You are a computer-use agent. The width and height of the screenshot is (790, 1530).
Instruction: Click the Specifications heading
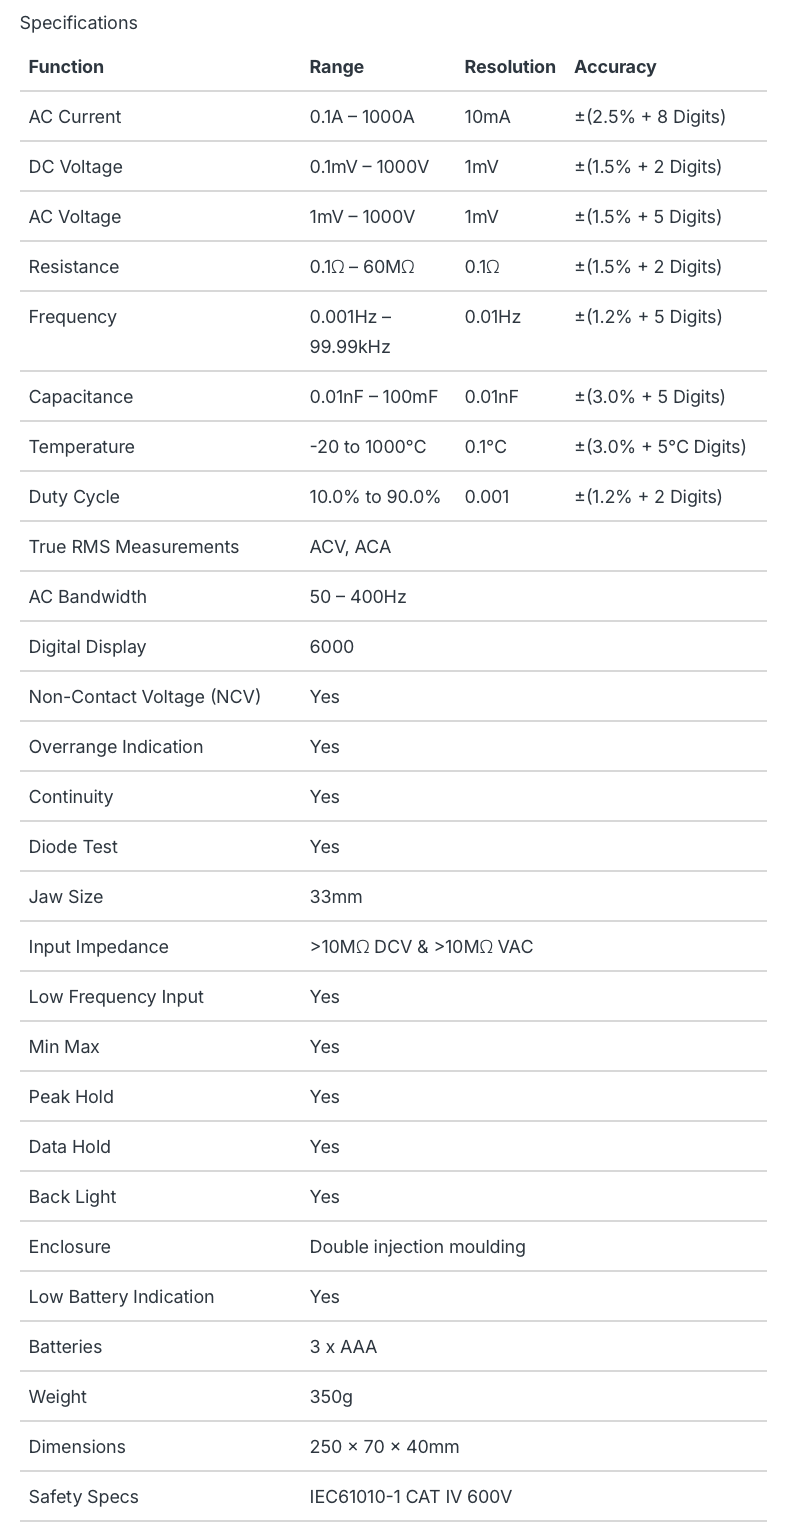point(79,22)
